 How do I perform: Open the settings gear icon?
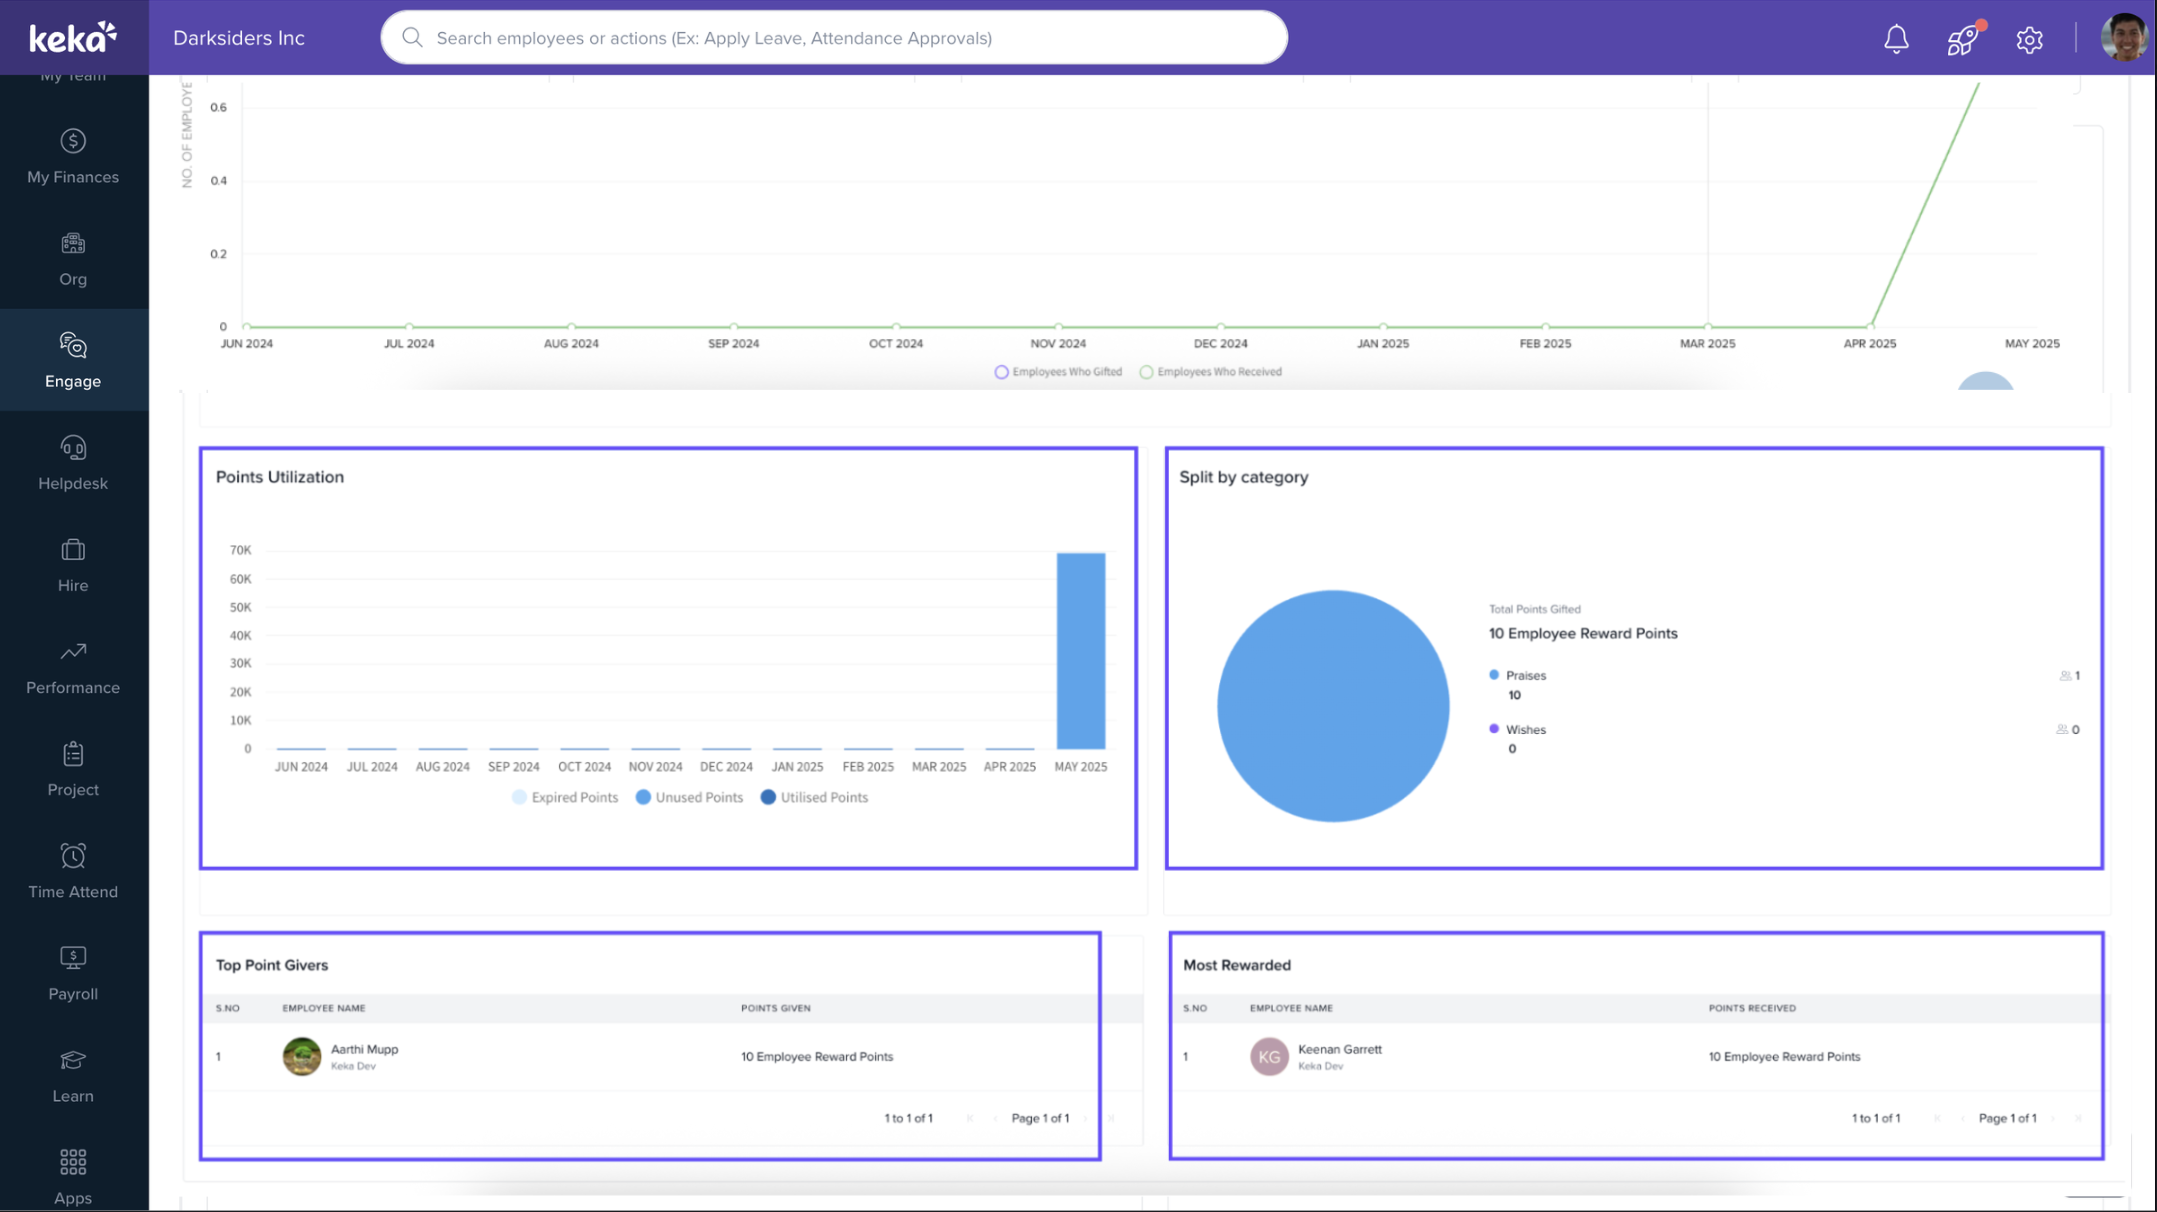pos(2029,40)
